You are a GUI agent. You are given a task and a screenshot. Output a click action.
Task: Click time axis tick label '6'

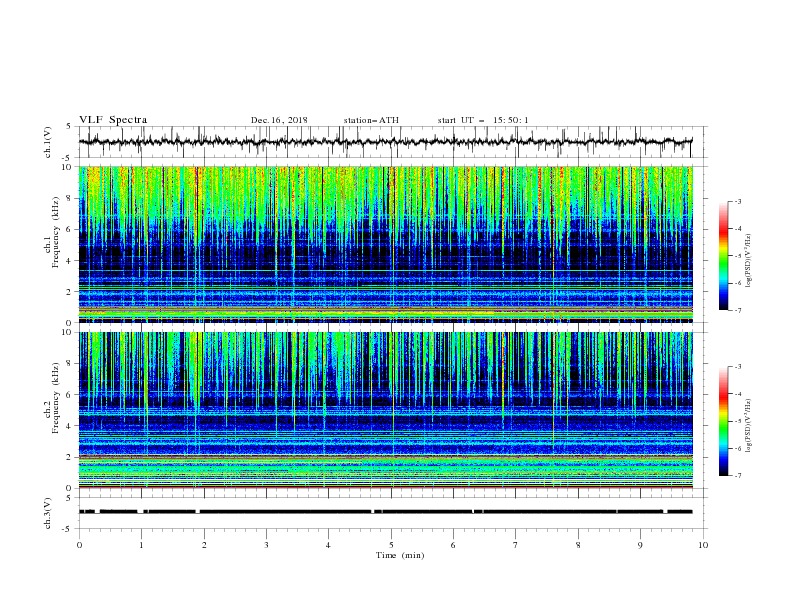pos(453,545)
